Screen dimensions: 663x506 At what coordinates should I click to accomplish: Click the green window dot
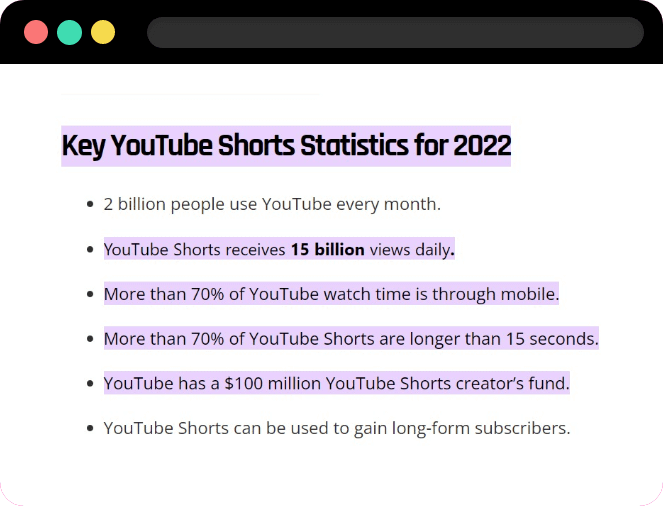[x=69, y=32]
